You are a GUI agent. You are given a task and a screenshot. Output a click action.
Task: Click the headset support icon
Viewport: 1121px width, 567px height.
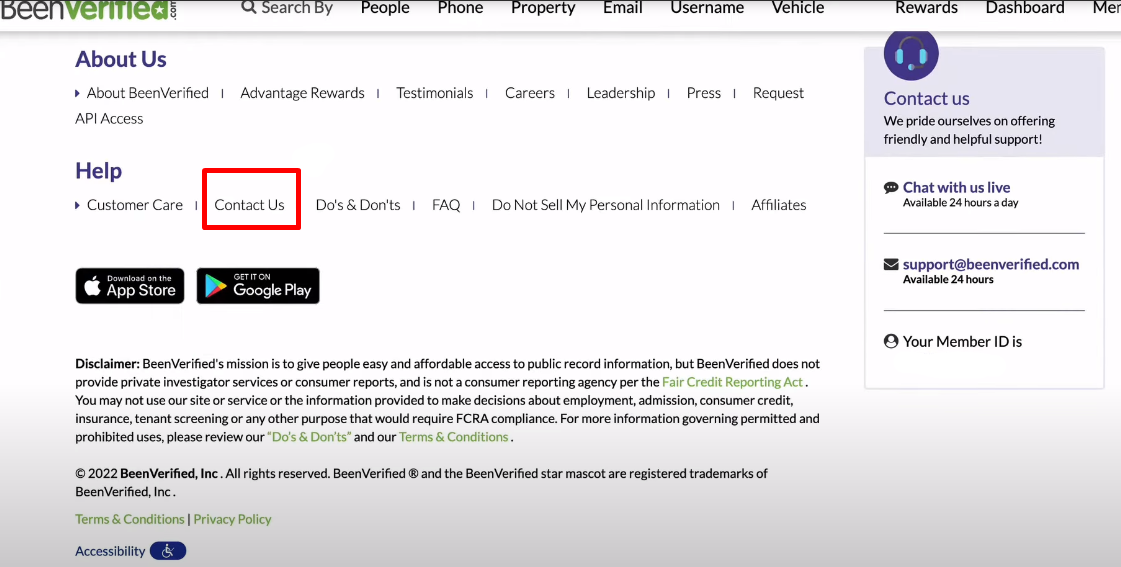[x=911, y=54]
